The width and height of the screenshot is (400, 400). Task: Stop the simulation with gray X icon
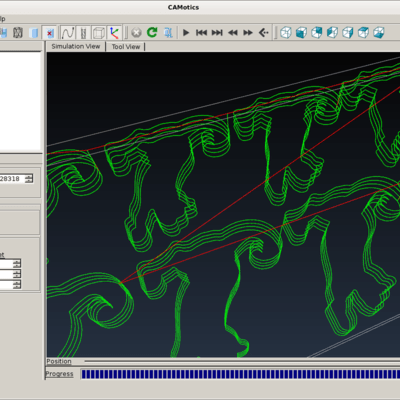coord(136,33)
